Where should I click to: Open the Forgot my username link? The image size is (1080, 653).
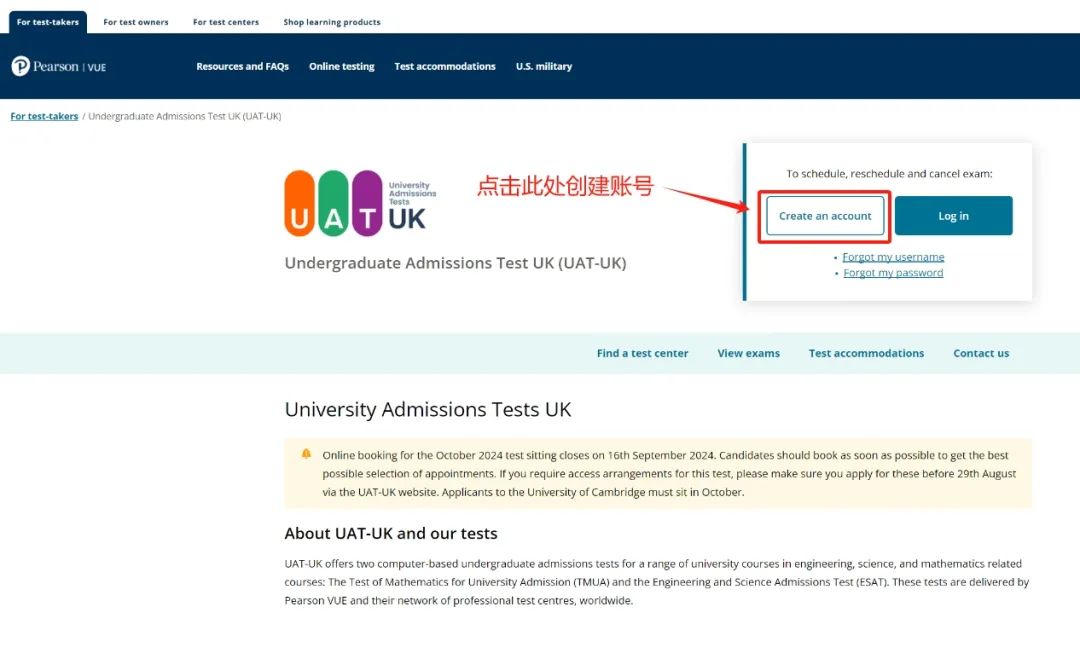pos(893,257)
